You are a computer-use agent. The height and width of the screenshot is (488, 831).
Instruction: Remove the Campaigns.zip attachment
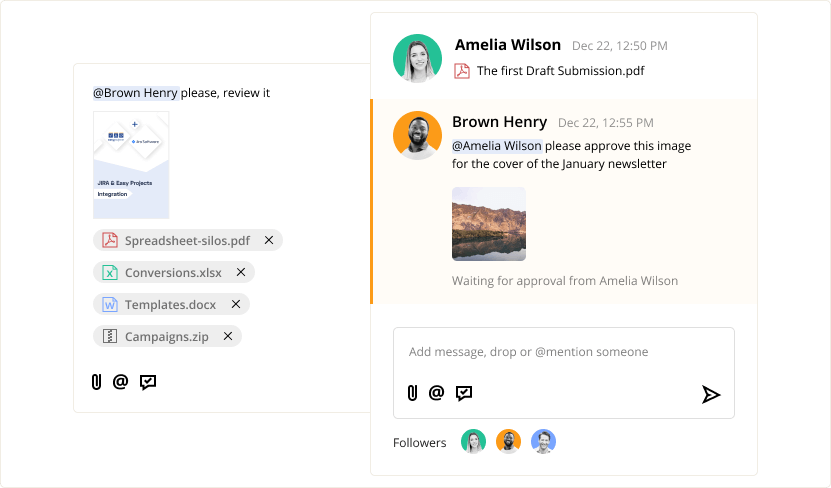coord(228,337)
